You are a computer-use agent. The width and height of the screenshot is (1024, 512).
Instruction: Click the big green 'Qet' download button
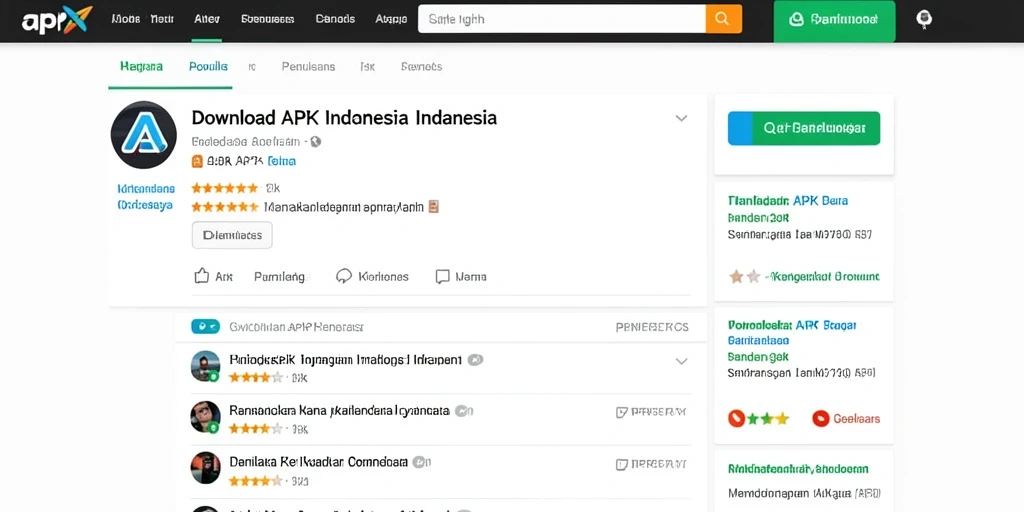[804, 128]
